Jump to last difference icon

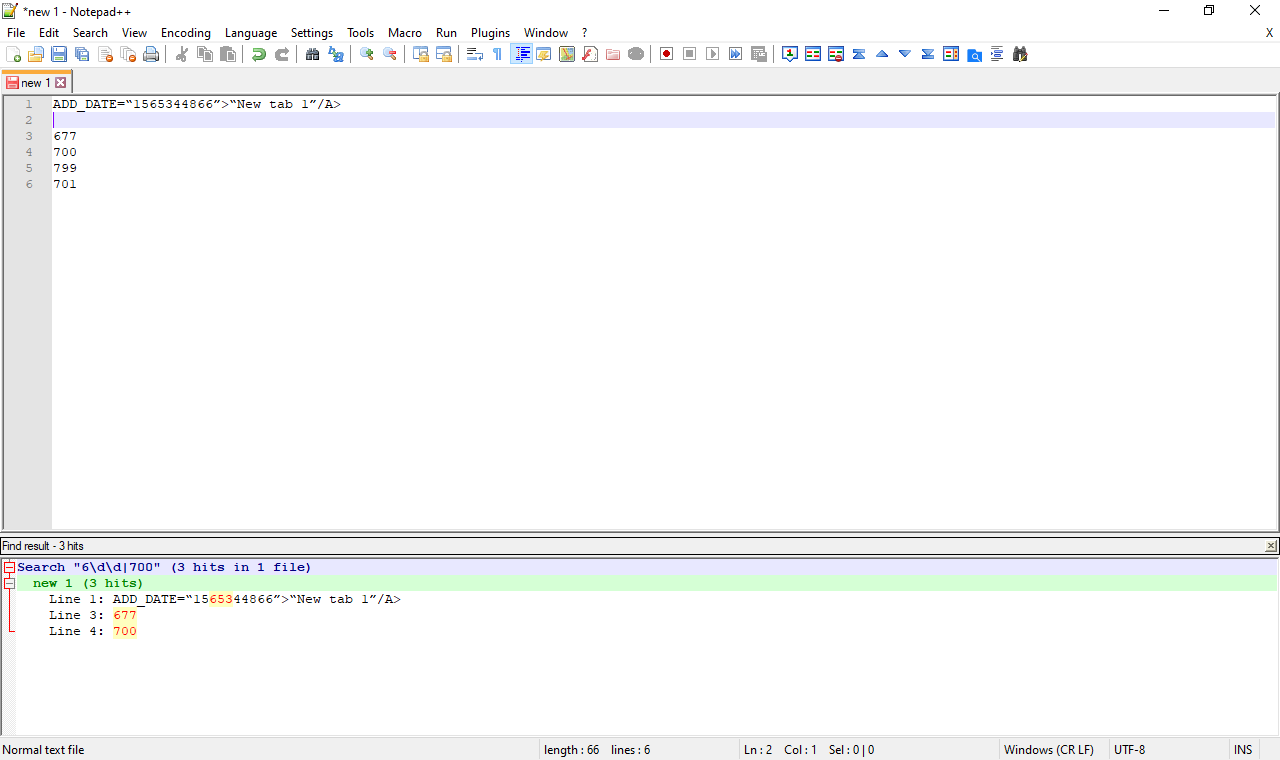pyautogui.click(x=928, y=54)
